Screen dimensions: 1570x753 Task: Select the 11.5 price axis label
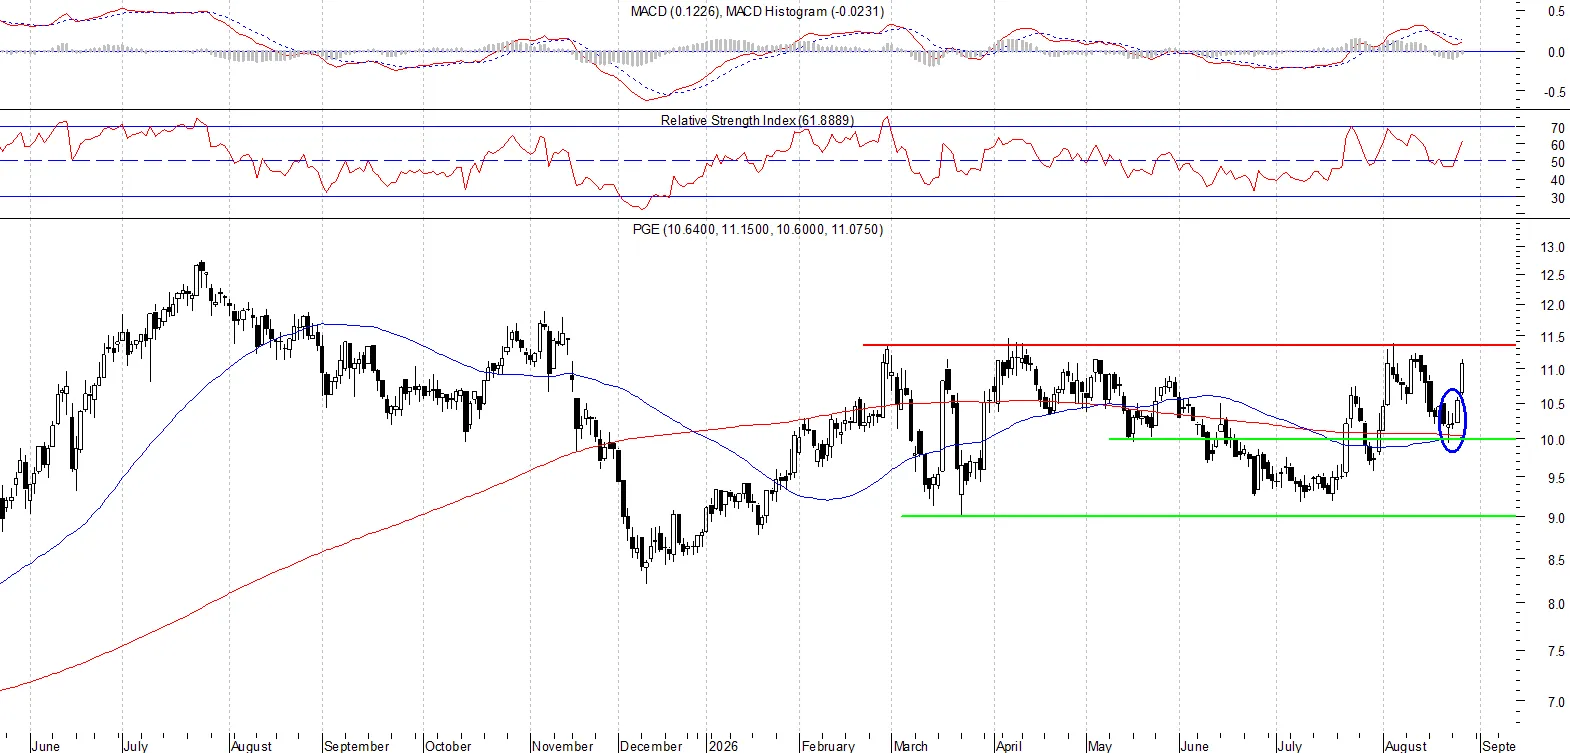pos(1553,338)
